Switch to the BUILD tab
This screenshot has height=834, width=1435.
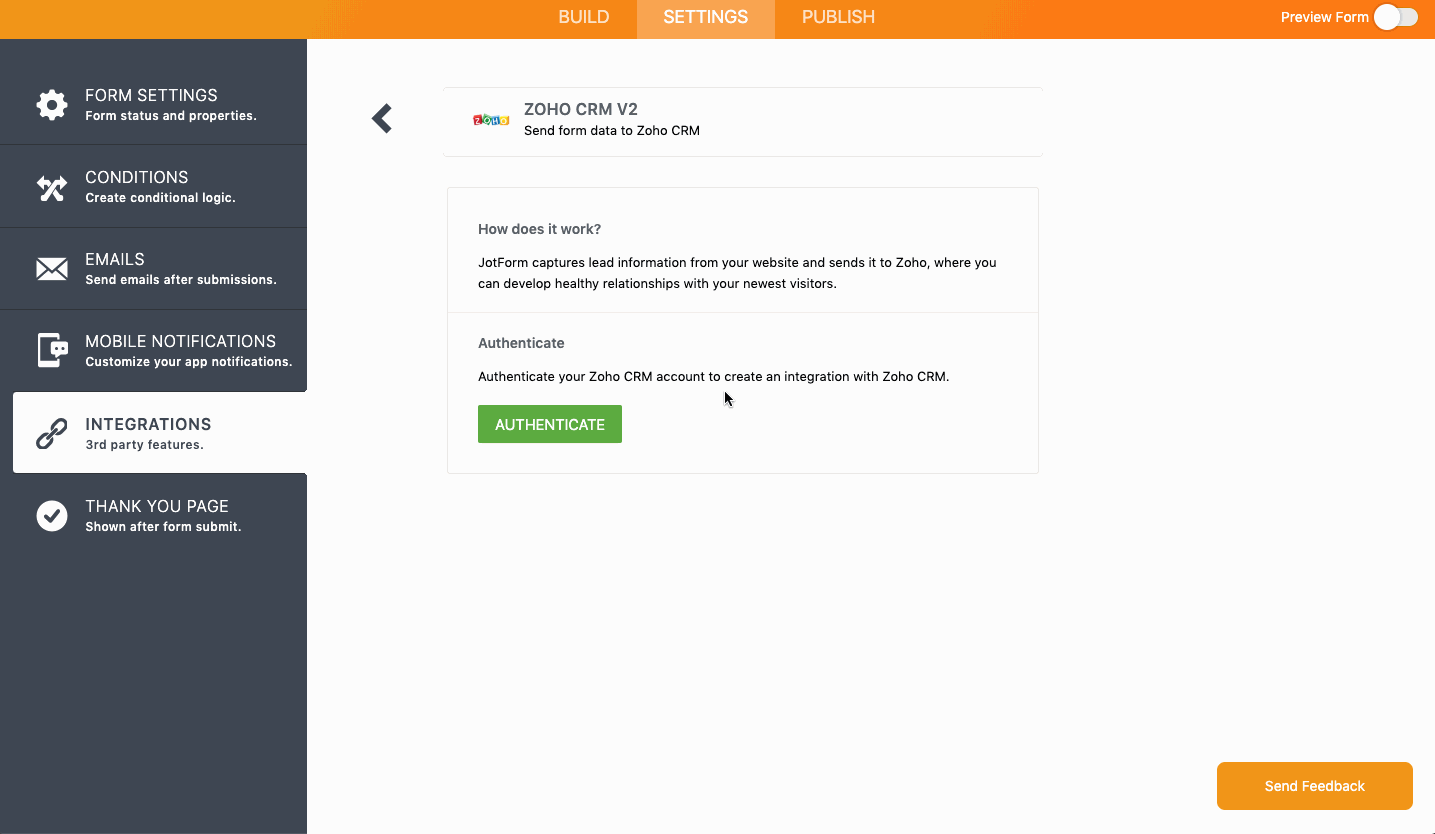click(584, 17)
